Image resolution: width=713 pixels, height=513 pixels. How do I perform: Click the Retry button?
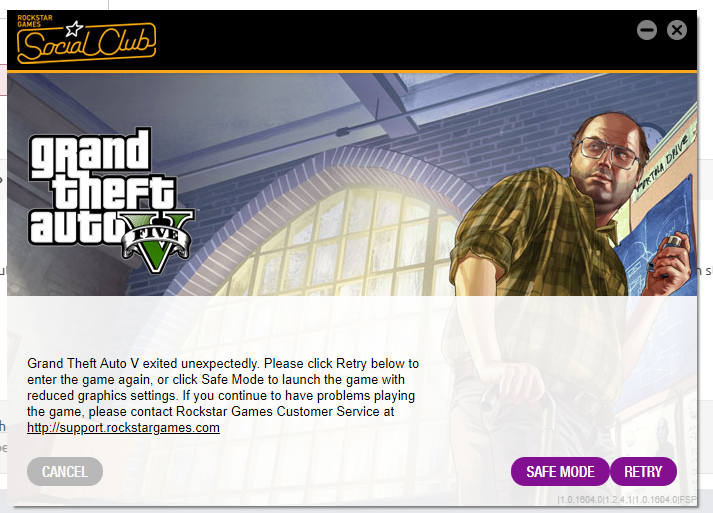coord(643,472)
